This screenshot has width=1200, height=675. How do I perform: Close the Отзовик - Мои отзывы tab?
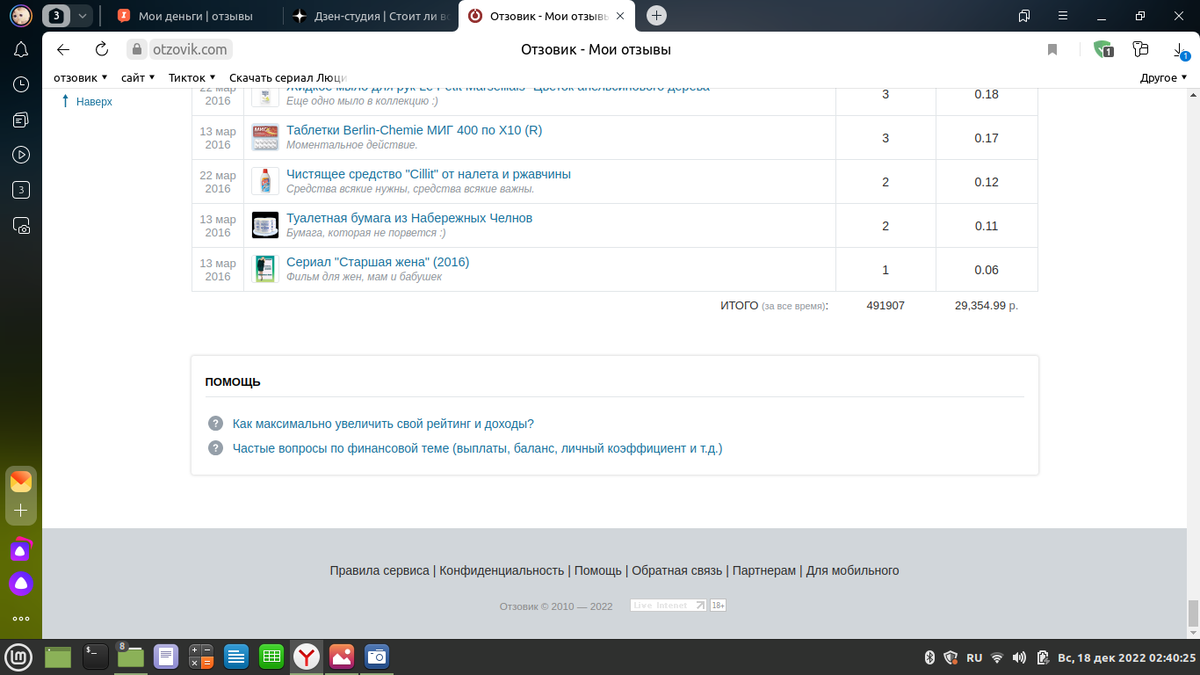pyautogui.click(x=619, y=16)
